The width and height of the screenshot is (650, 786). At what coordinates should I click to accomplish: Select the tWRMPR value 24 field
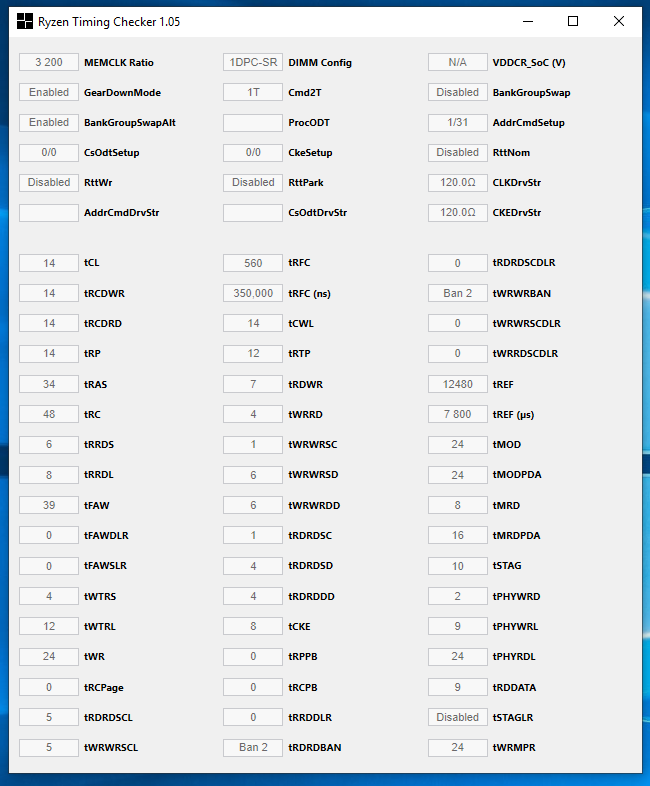(x=458, y=747)
